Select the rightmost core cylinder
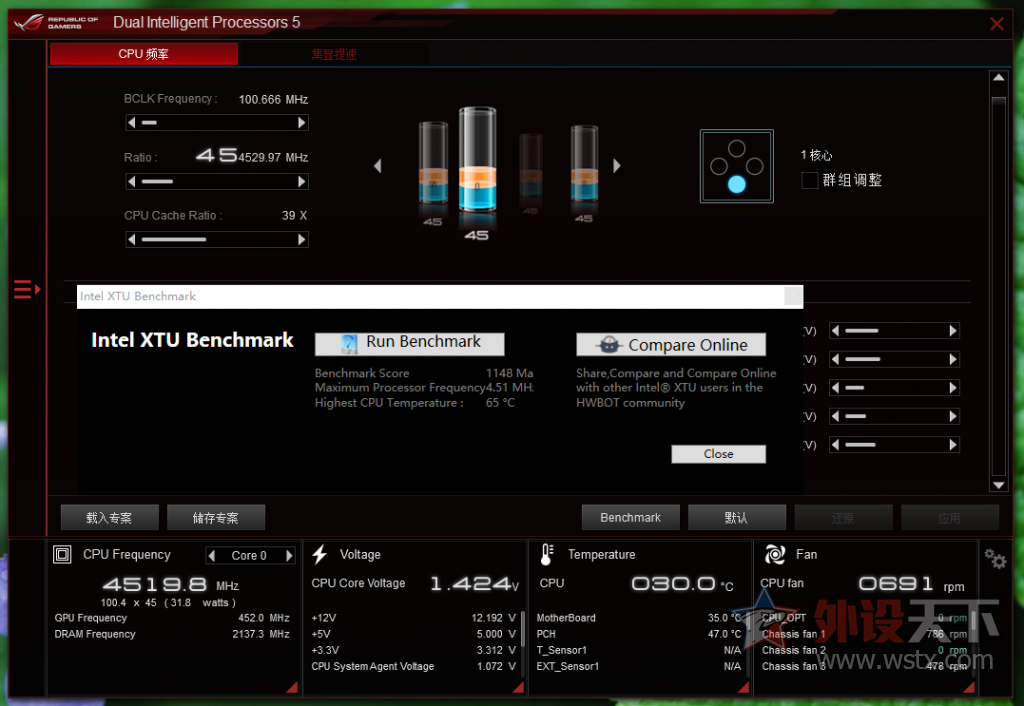The width and height of the screenshot is (1024, 706). 584,163
